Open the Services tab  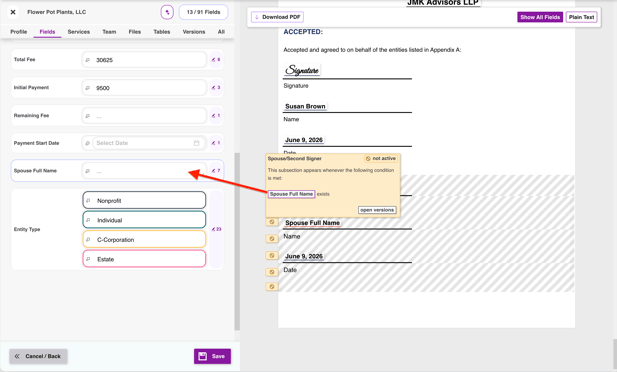79,31
